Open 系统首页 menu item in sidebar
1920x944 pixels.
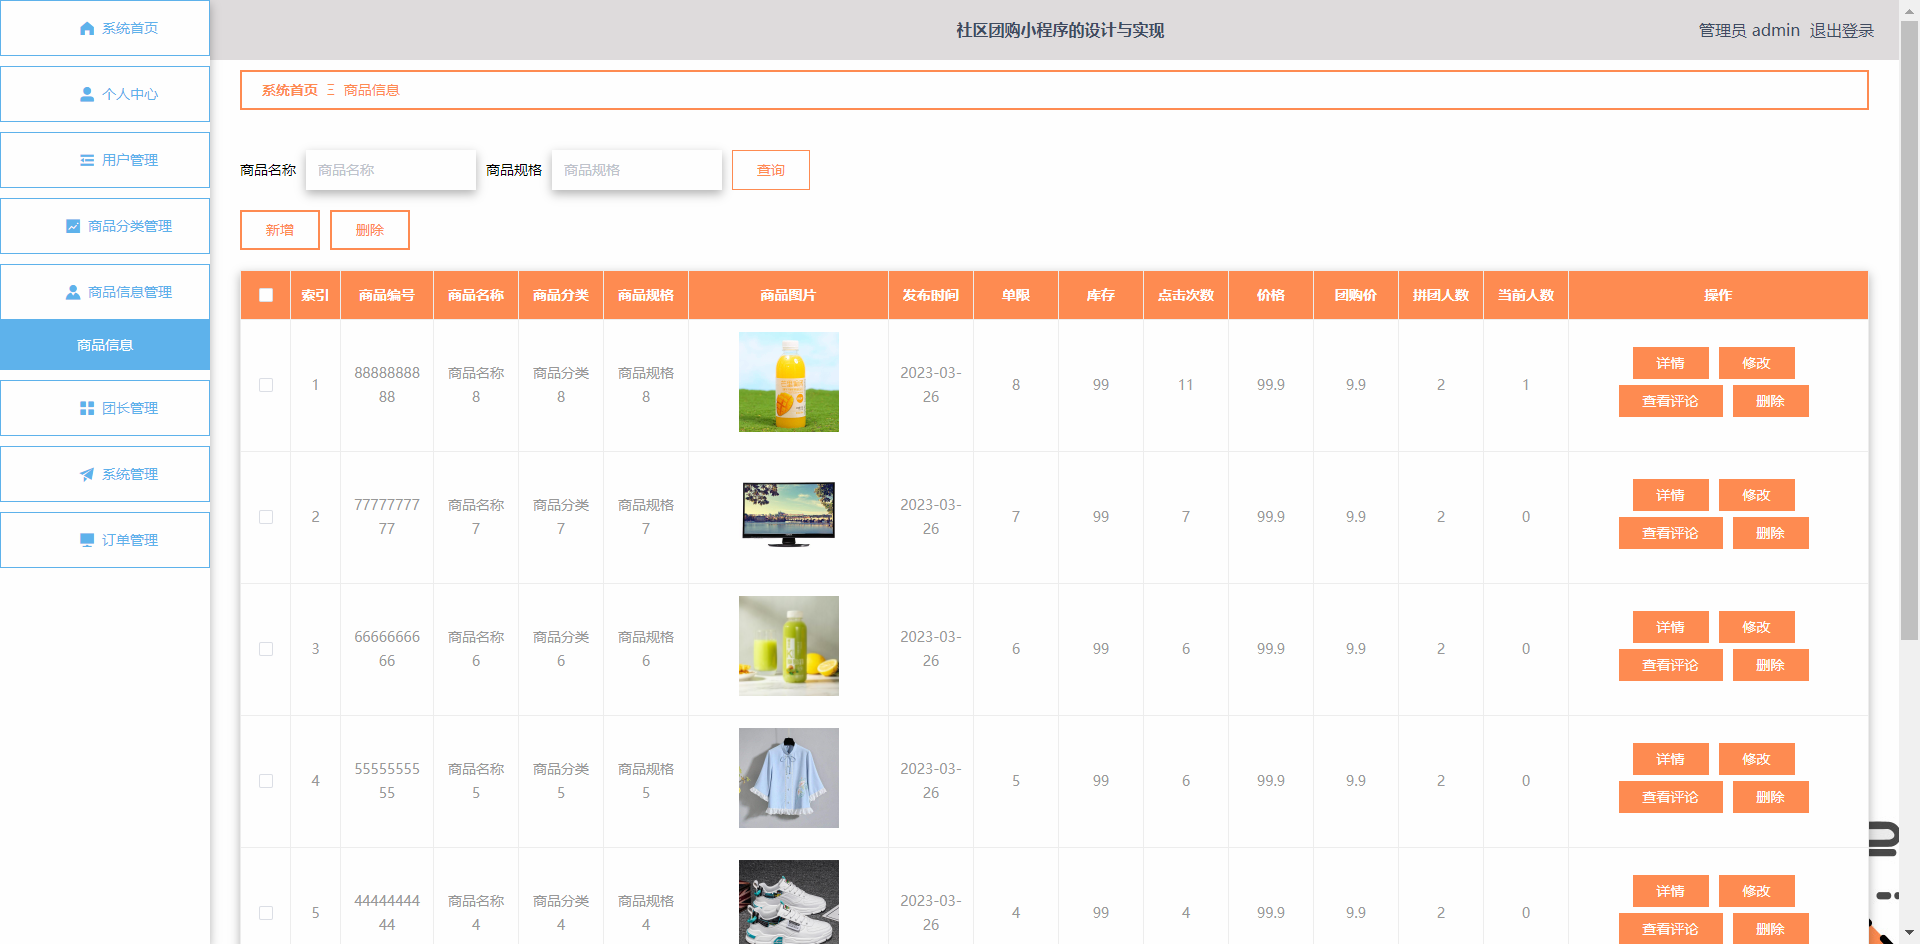pos(105,28)
